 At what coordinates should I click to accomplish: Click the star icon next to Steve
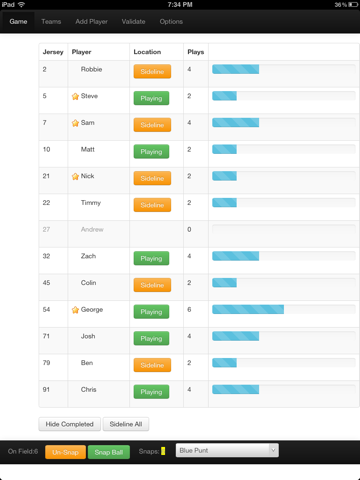pyautogui.click(x=75, y=97)
